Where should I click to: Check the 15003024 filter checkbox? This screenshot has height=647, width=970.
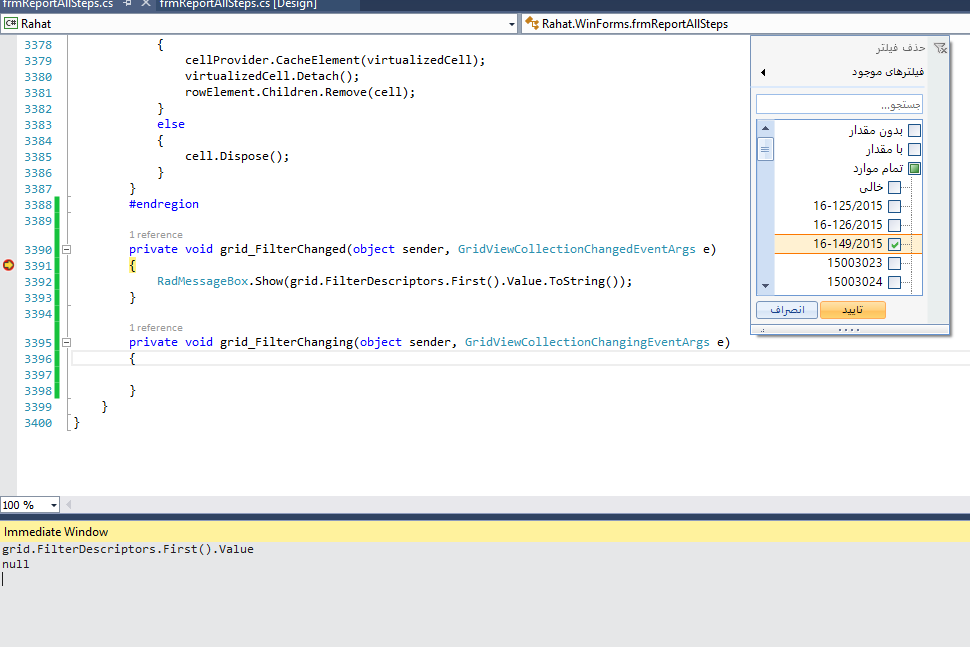pos(895,283)
